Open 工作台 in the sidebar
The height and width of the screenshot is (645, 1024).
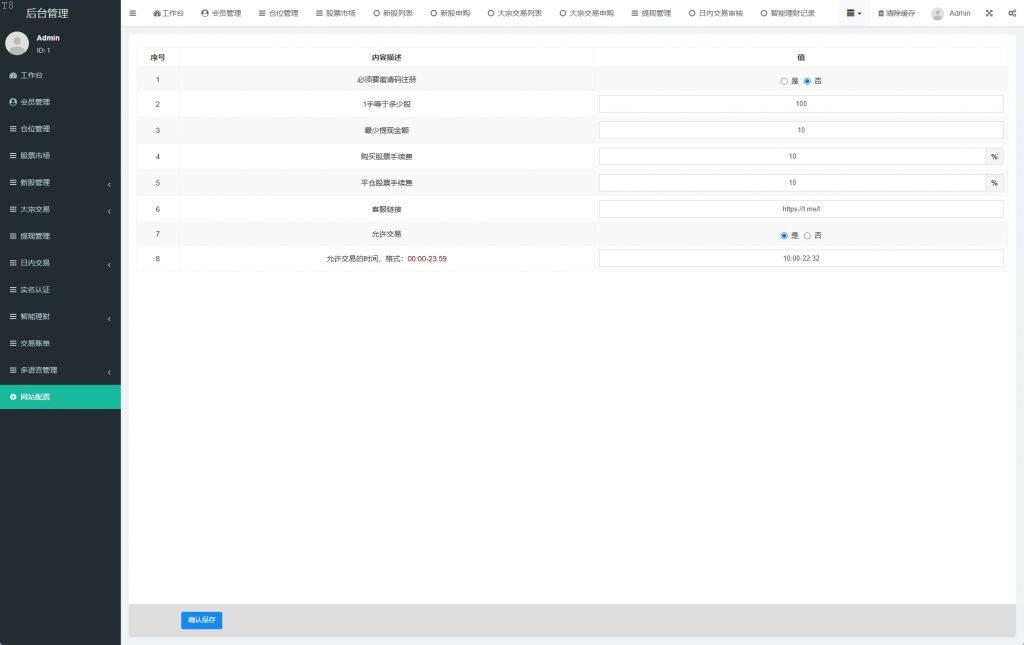point(31,75)
